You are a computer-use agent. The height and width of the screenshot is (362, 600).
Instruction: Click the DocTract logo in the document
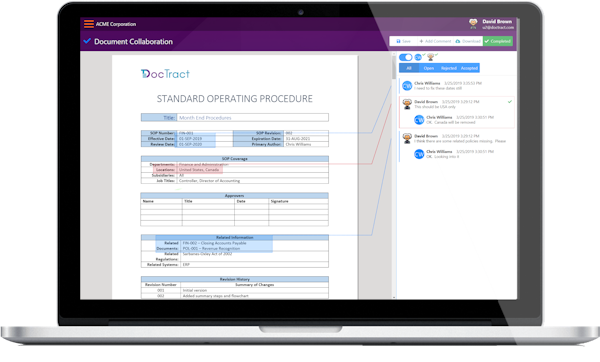[165, 74]
